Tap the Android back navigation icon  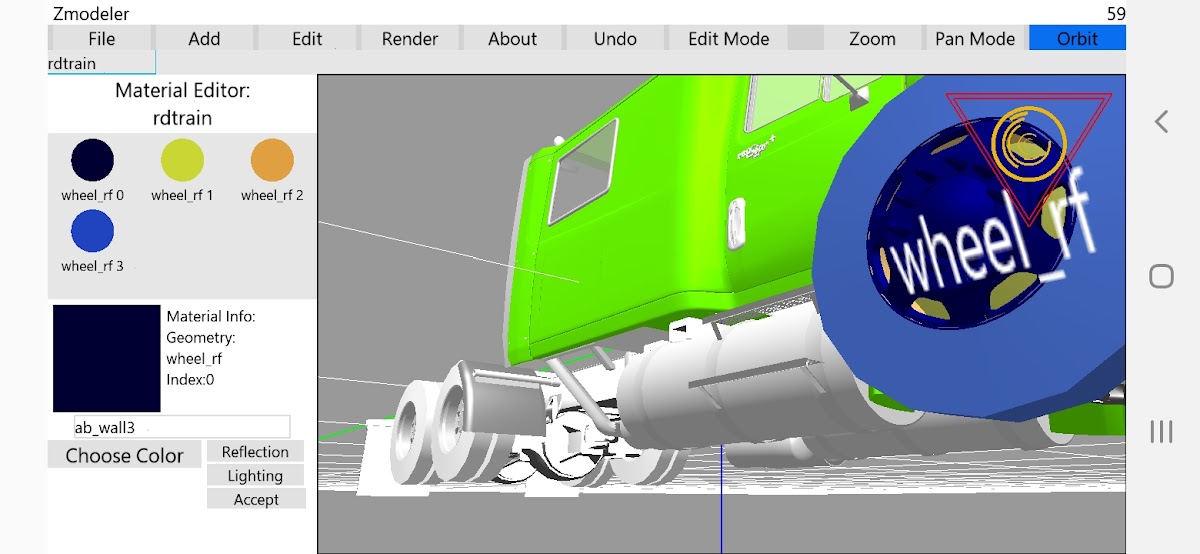click(1161, 122)
